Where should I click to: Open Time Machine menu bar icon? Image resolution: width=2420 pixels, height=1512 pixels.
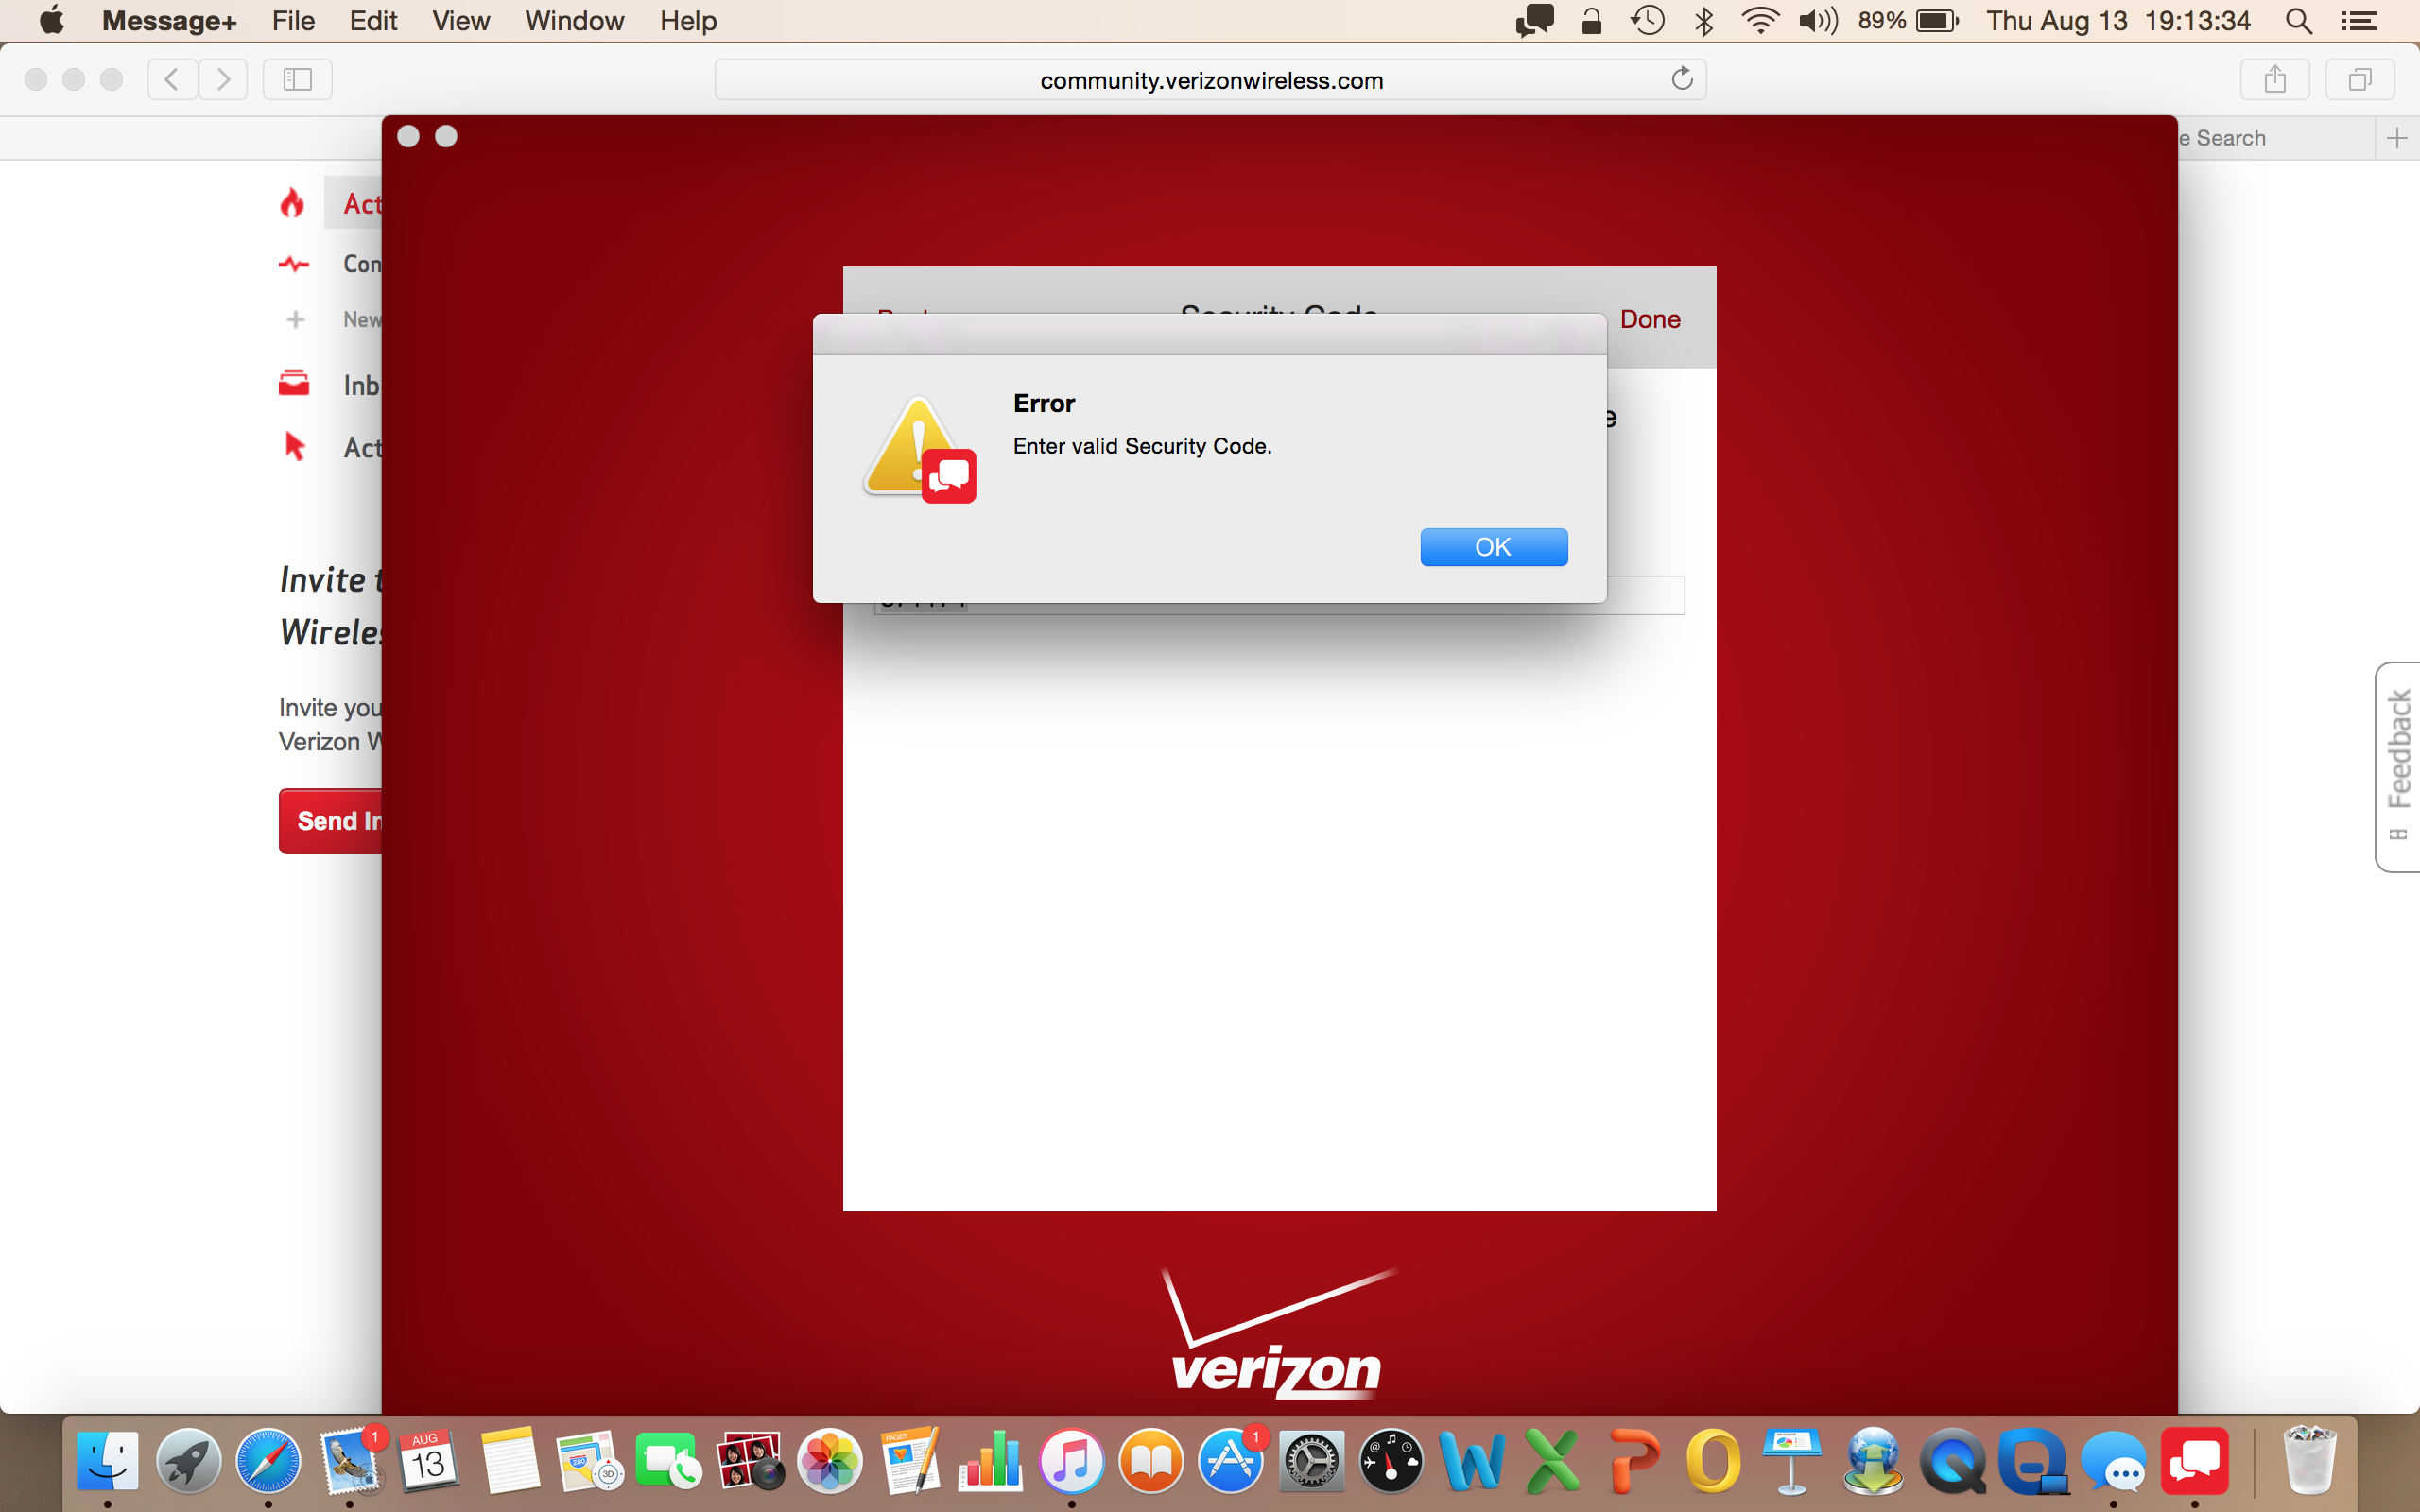(x=1647, y=20)
